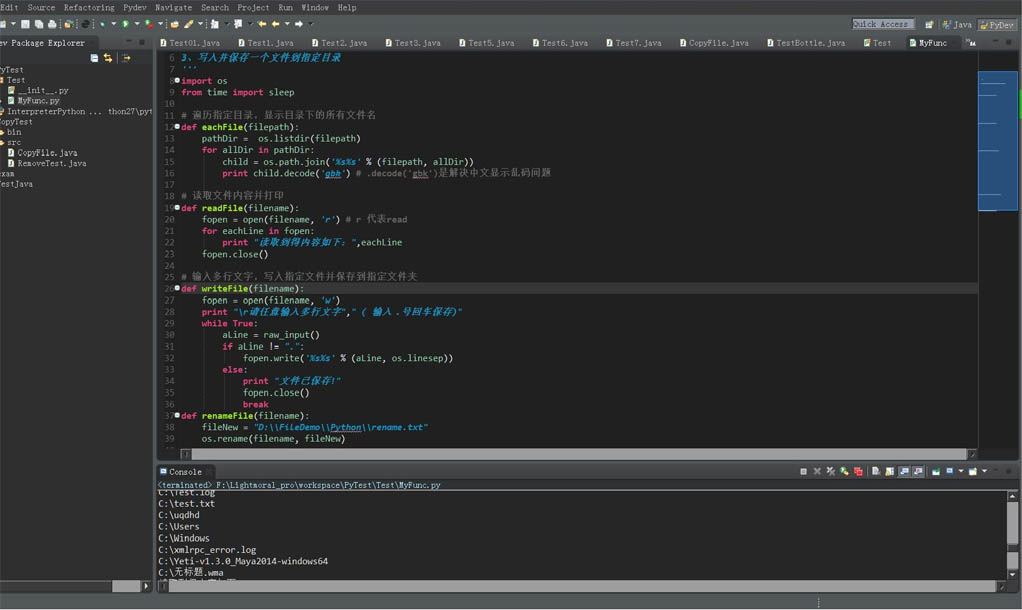Open the Source menu

(41, 7)
